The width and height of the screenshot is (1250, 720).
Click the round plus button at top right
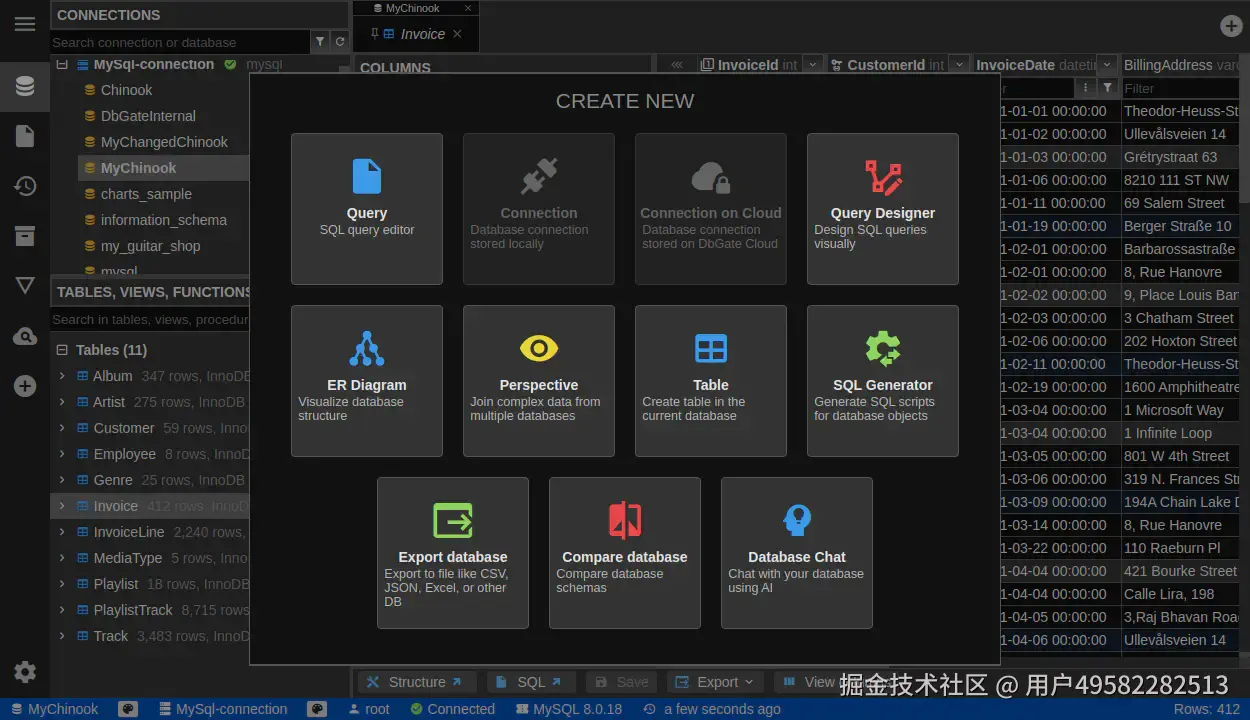click(1232, 27)
